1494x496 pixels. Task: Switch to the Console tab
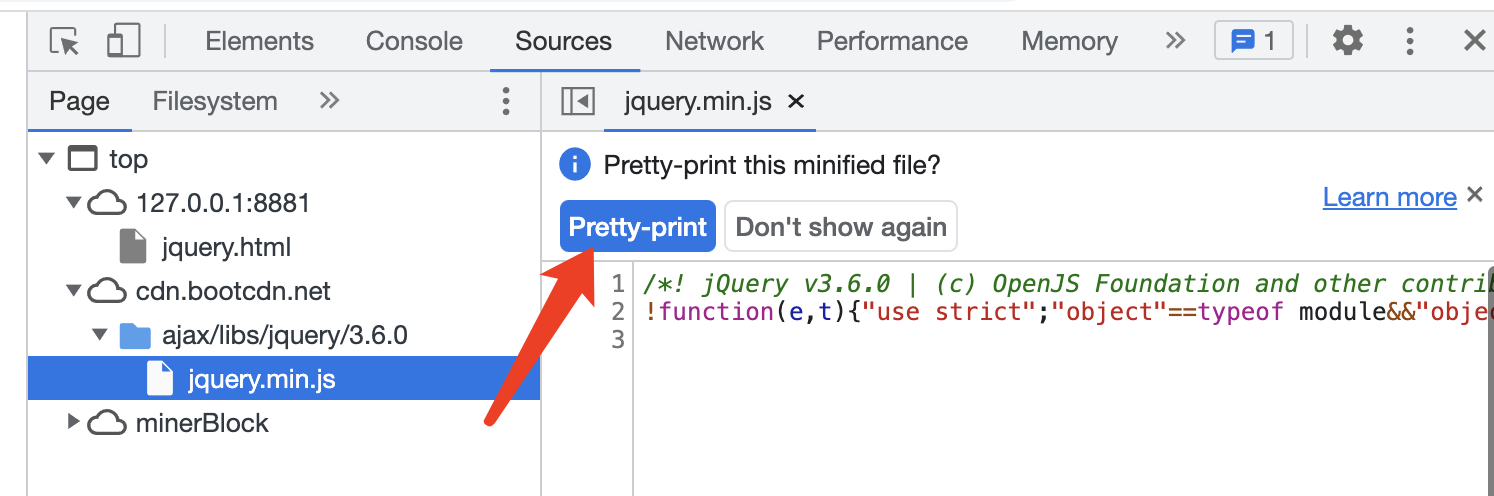click(414, 41)
